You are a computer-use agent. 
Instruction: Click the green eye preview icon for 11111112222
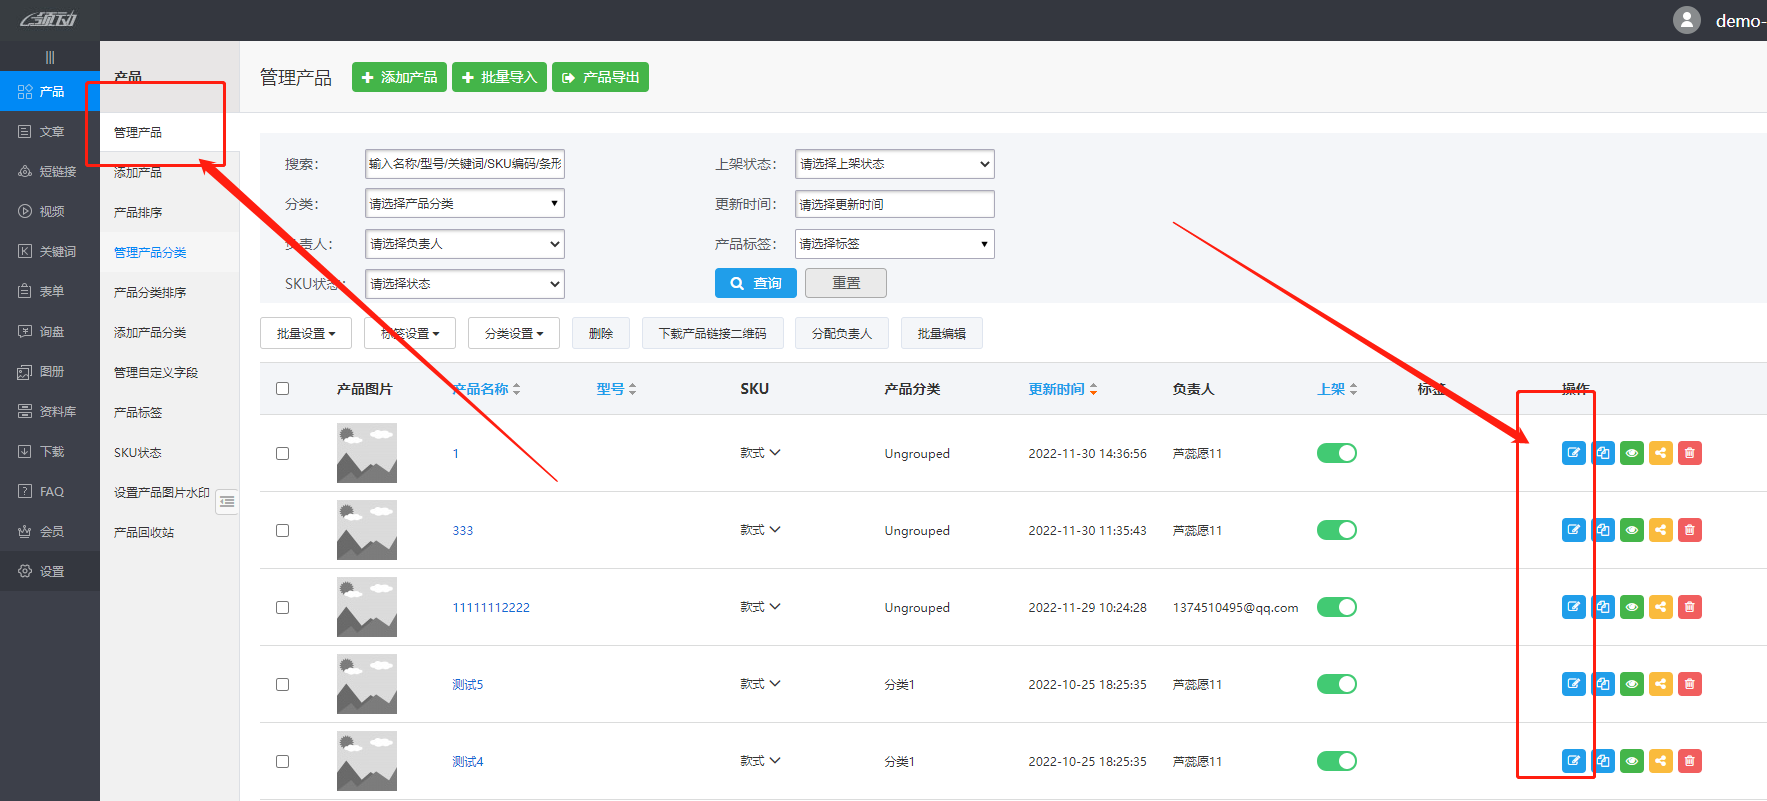click(1631, 607)
